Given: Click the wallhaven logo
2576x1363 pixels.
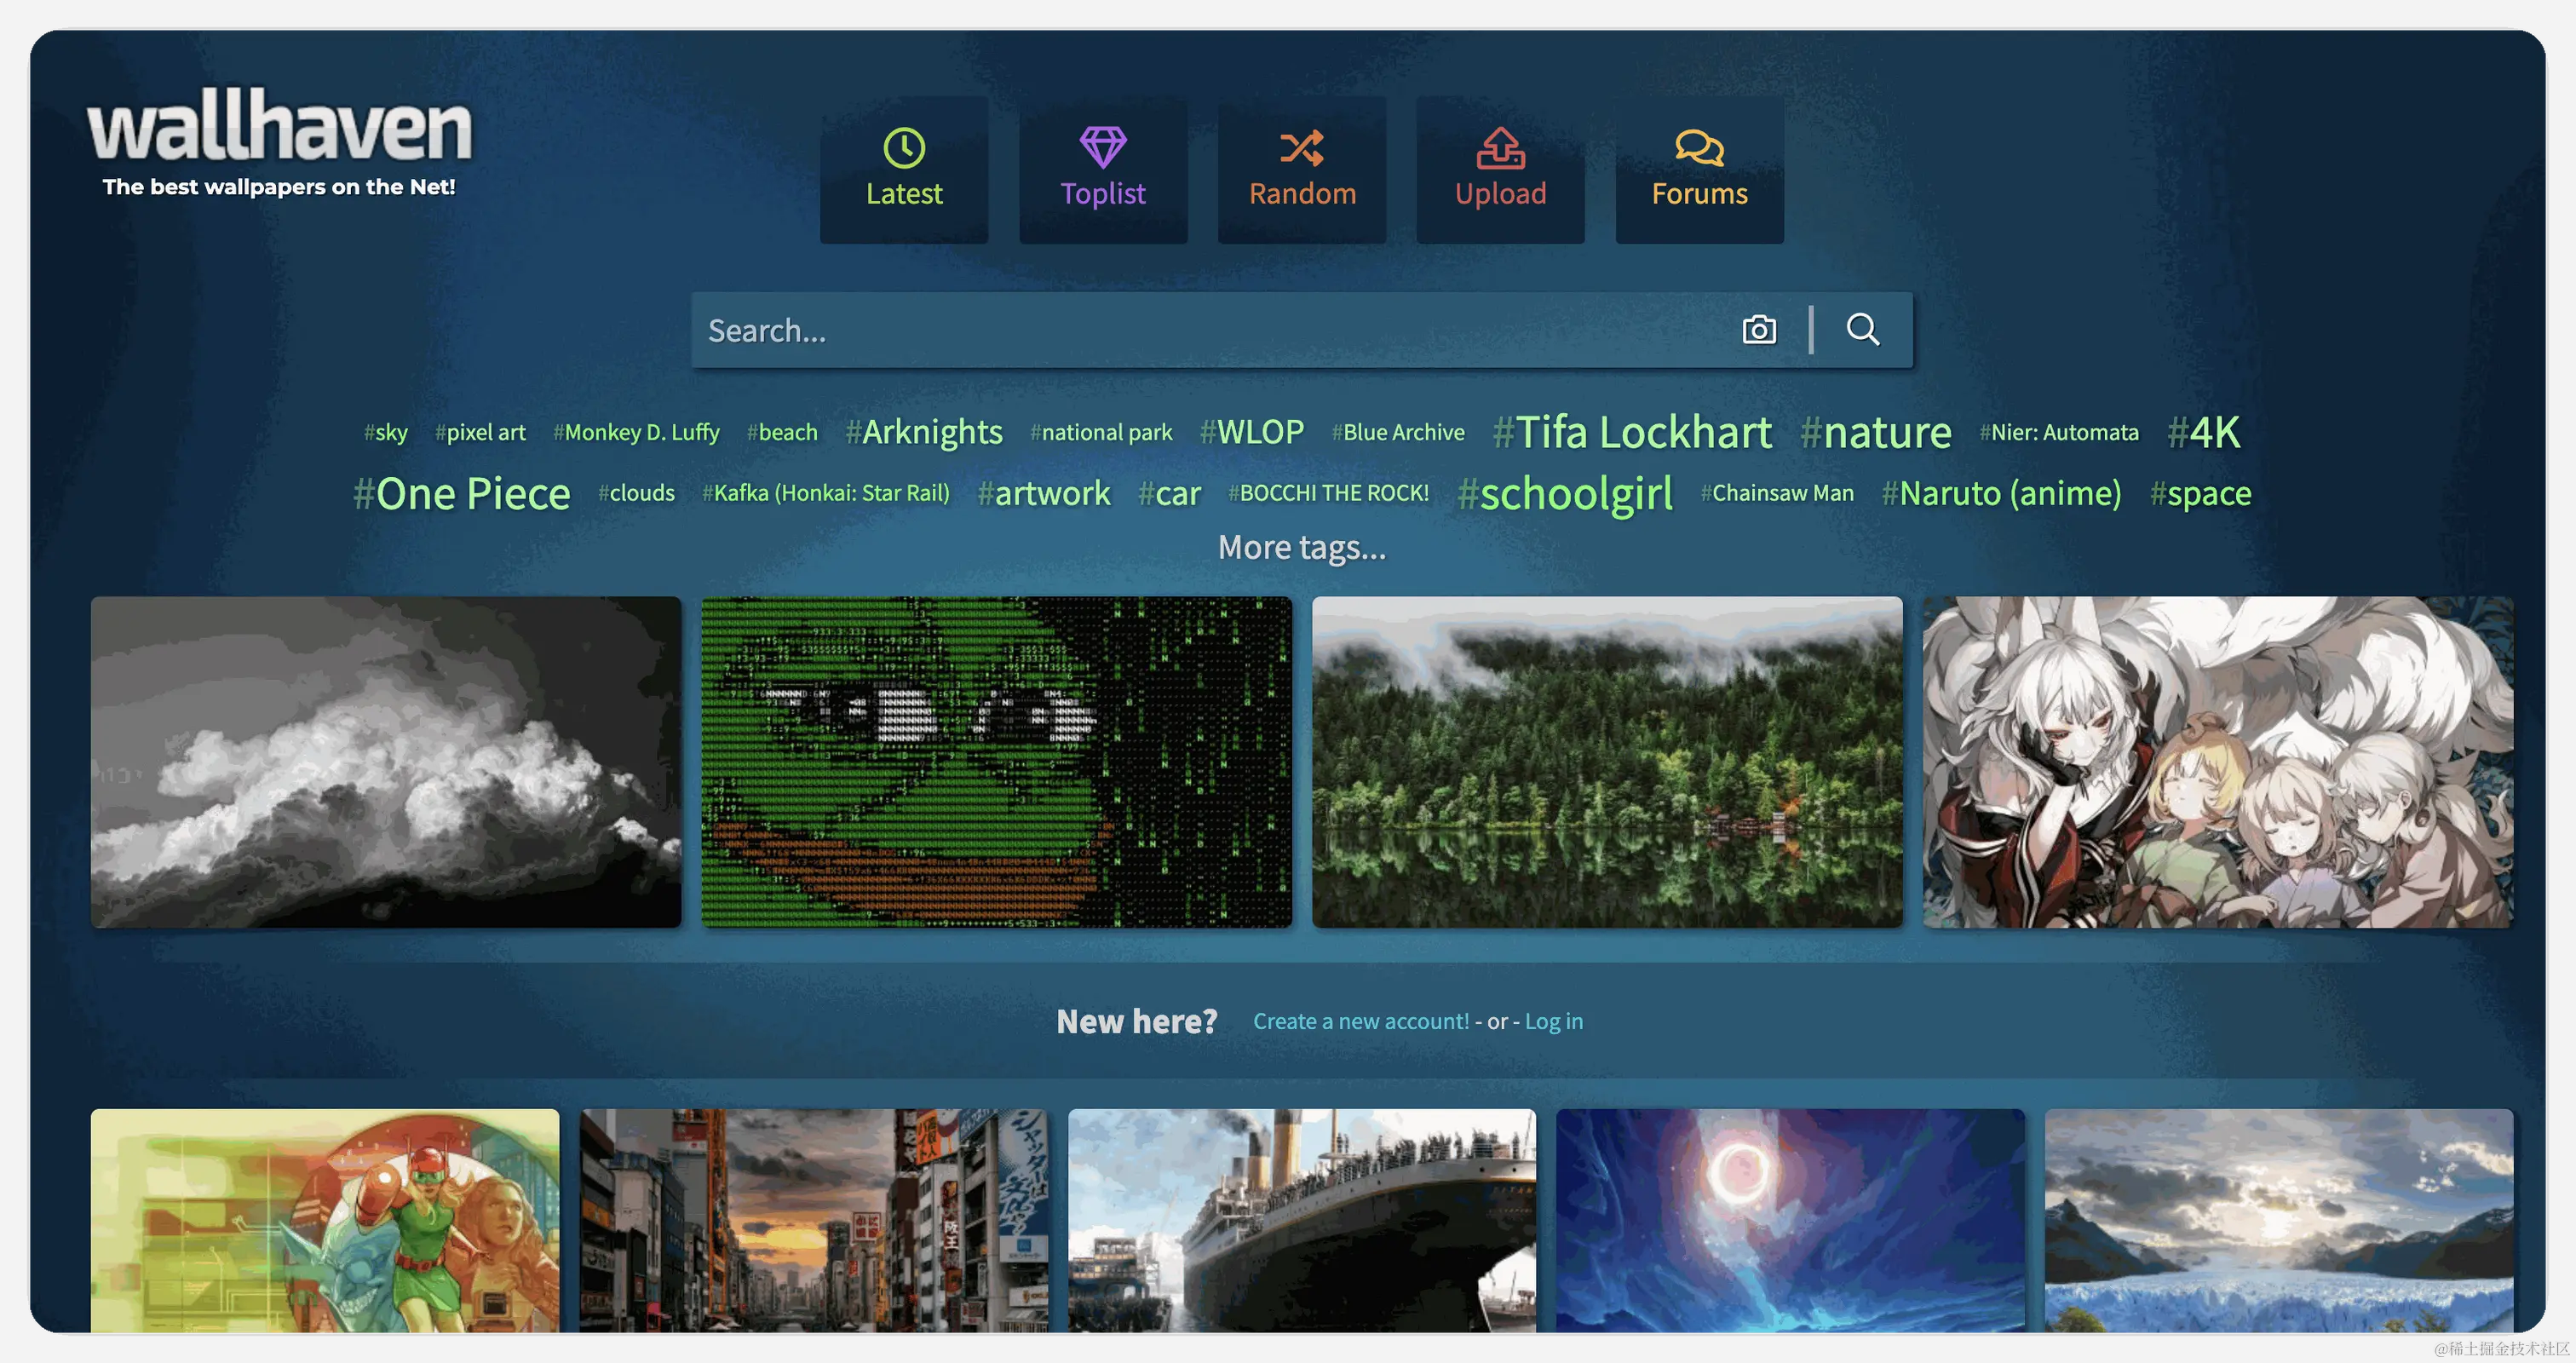Looking at the screenshot, I should coord(279,128).
